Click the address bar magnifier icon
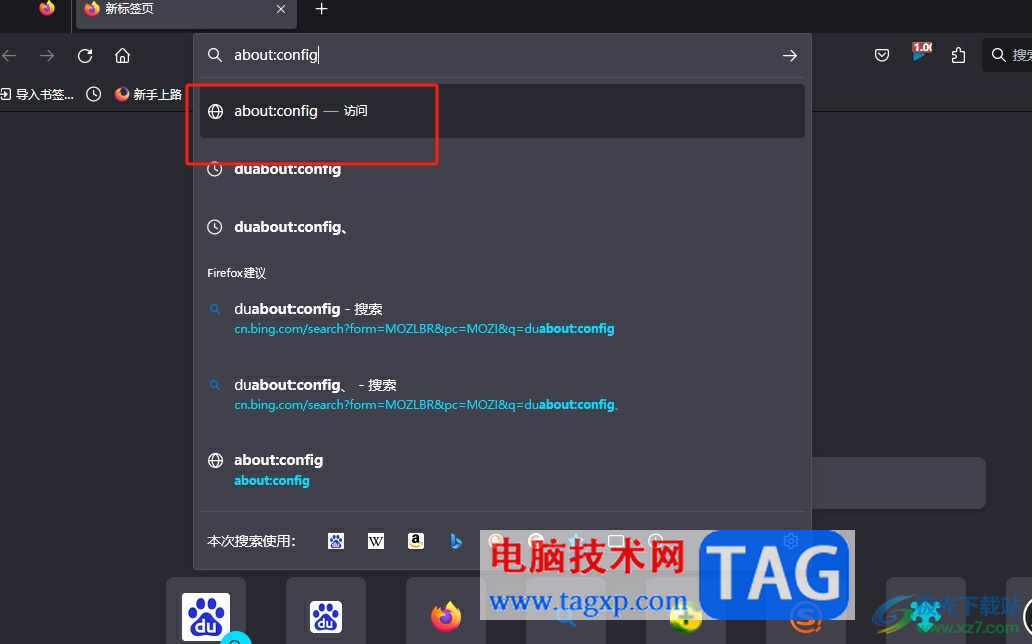The image size is (1032, 644). click(215, 55)
